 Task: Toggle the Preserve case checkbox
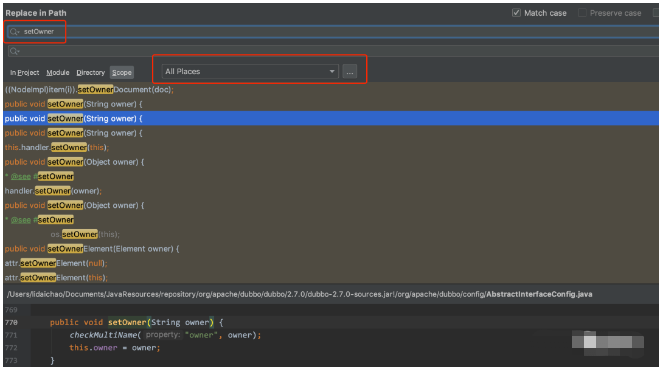point(582,13)
